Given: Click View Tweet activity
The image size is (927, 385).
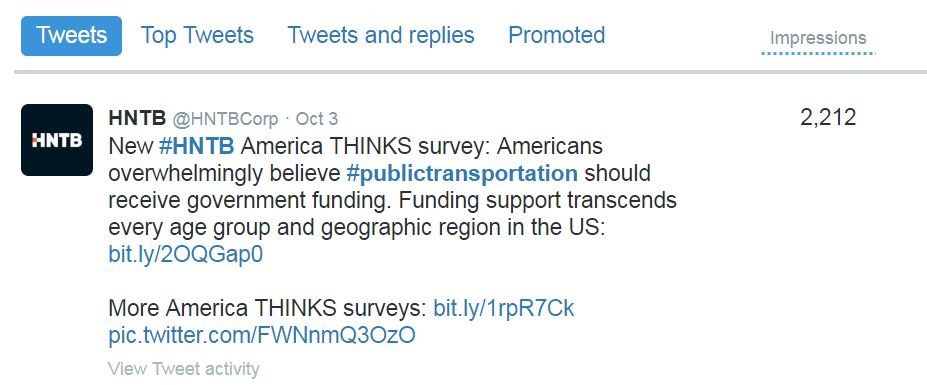Looking at the screenshot, I should pyautogui.click(x=184, y=369).
